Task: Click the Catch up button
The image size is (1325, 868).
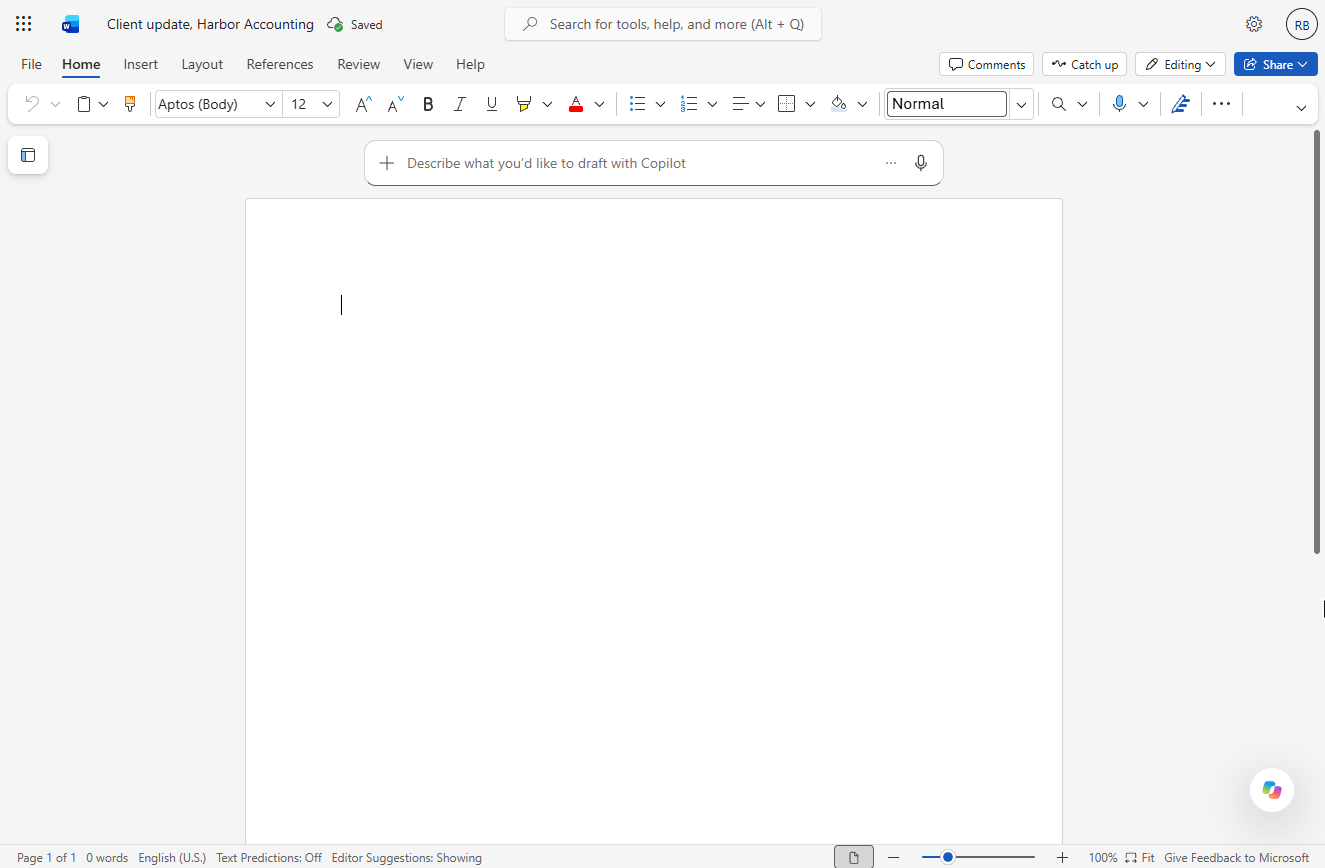Action: [1084, 64]
